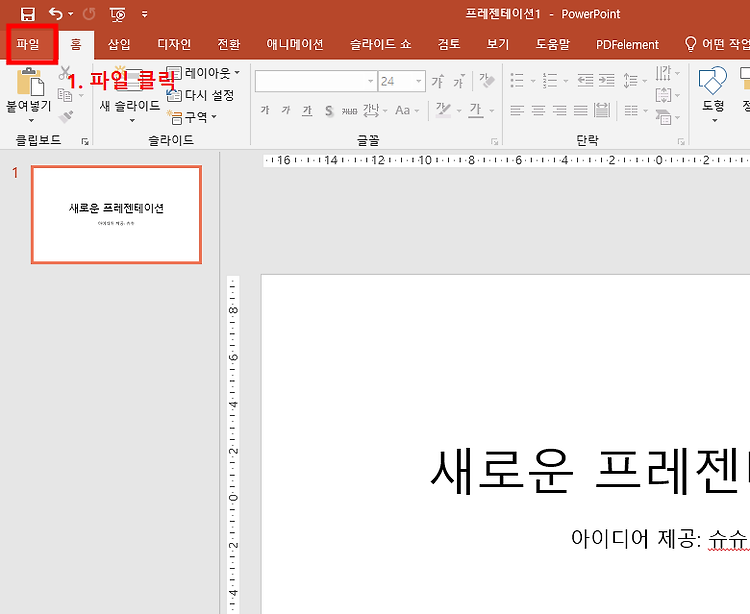
Task: Expand the 붙여넣기 options arrow
Action: tap(32, 121)
